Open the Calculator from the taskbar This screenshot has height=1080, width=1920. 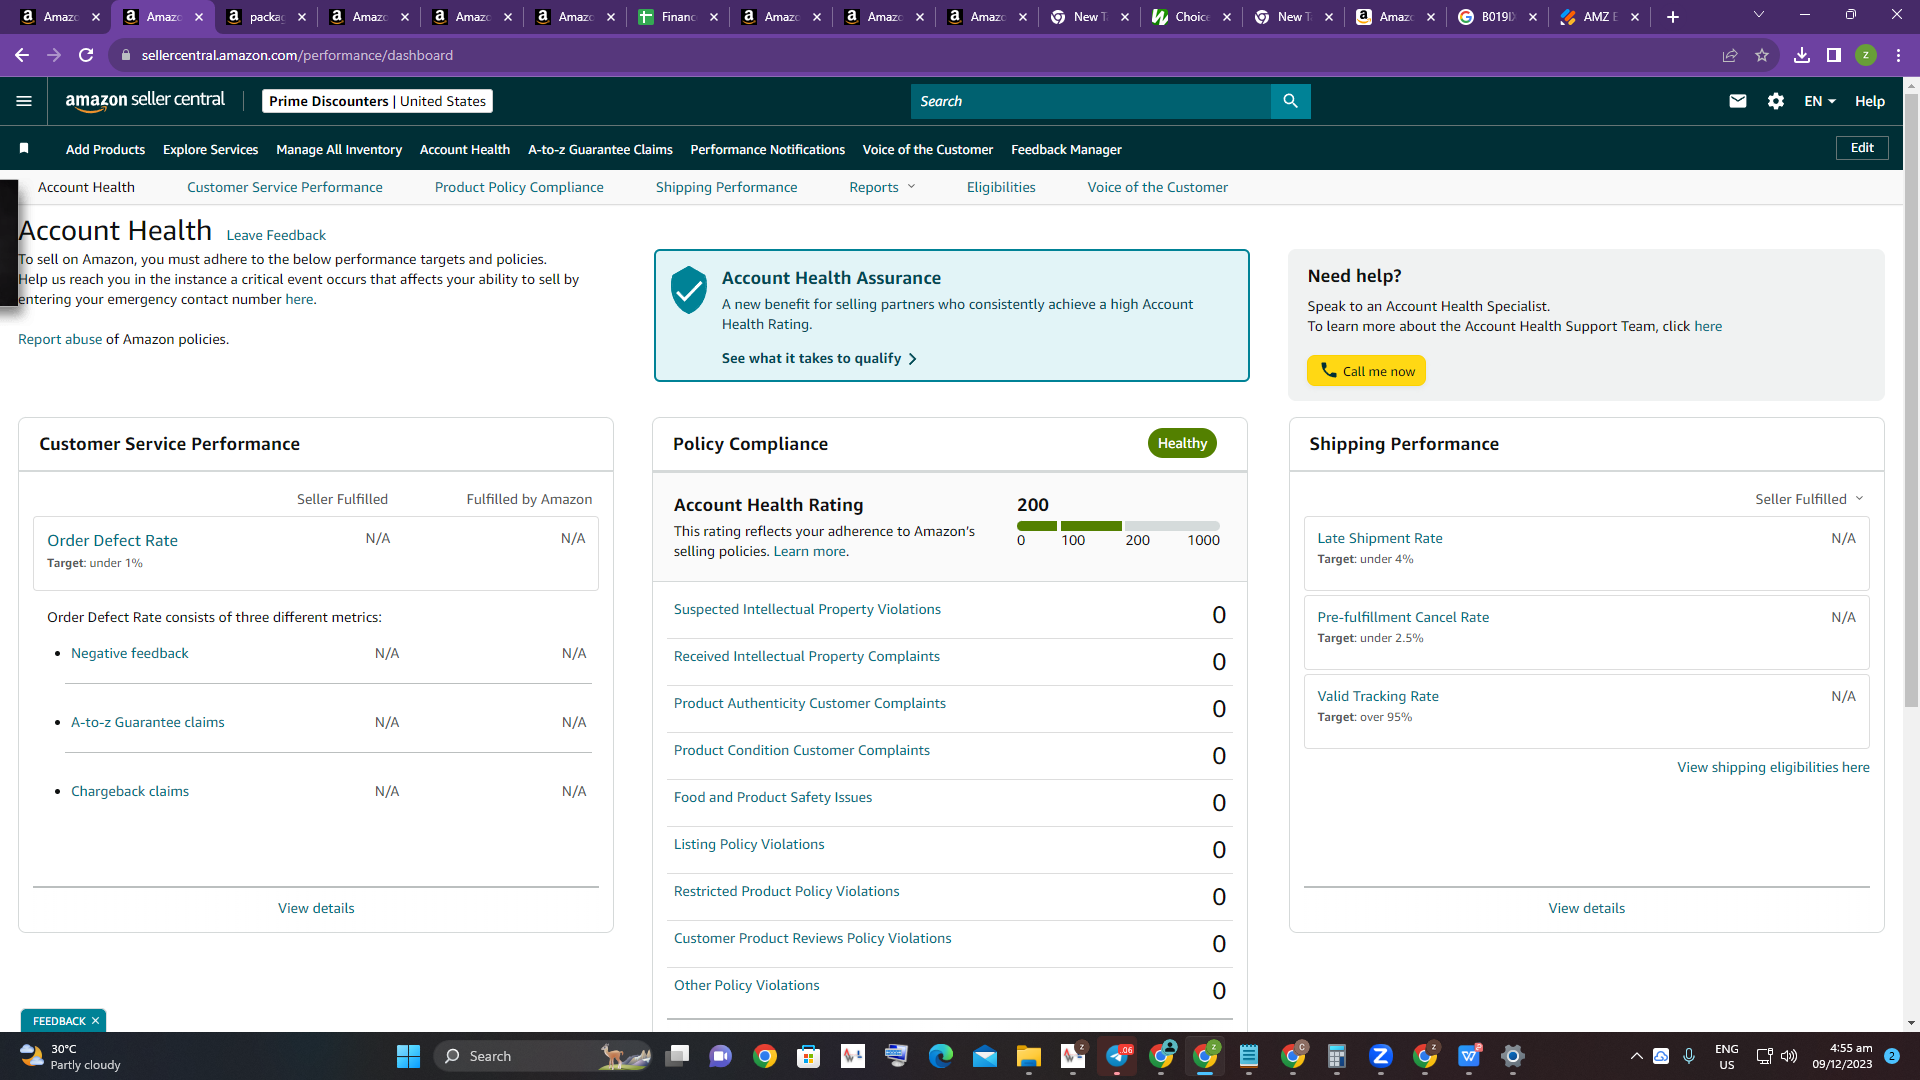pyautogui.click(x=1337, y=1056)
